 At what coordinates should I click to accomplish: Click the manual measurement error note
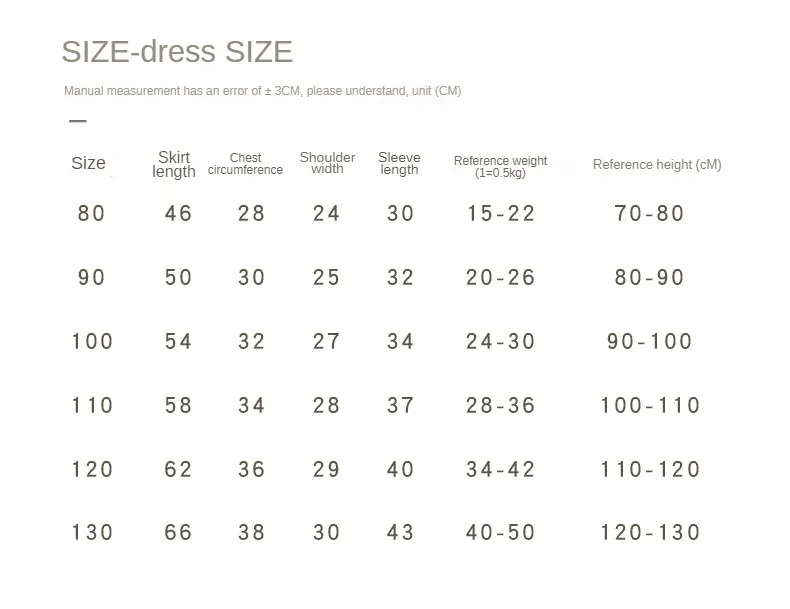point(262,91)
